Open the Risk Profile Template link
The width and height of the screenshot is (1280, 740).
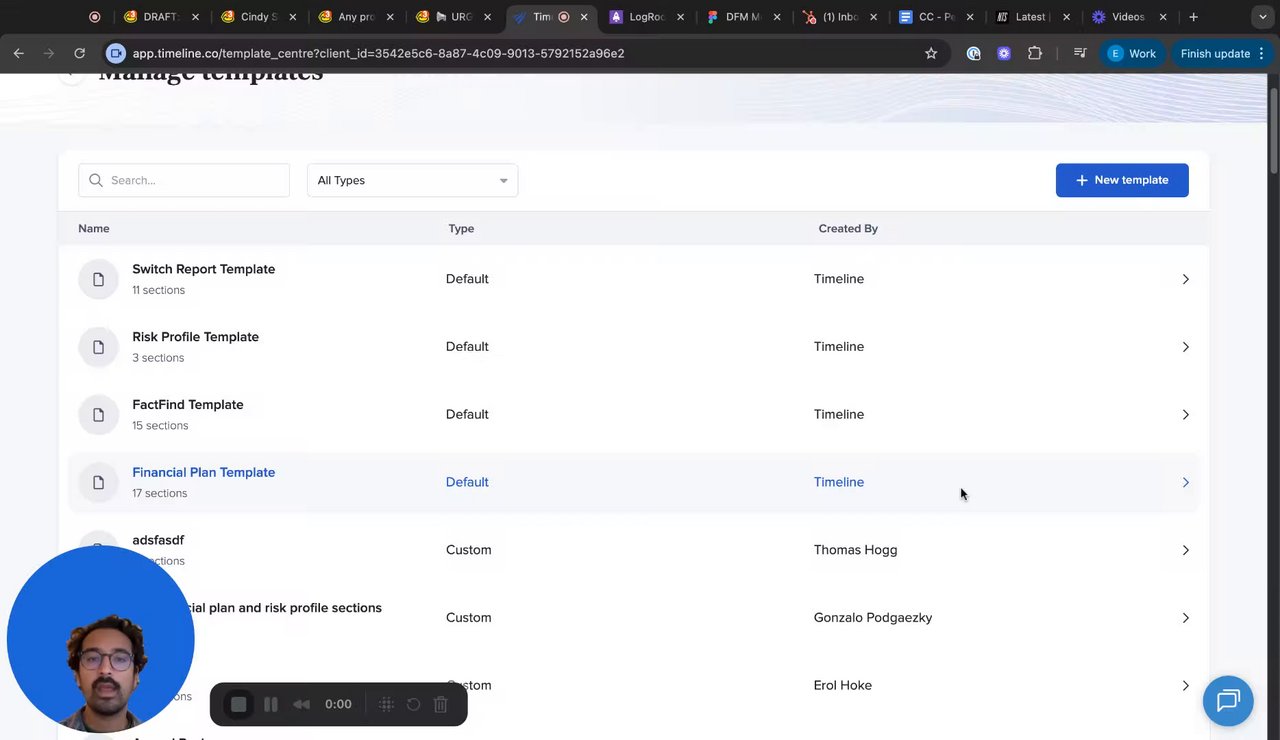195,337
